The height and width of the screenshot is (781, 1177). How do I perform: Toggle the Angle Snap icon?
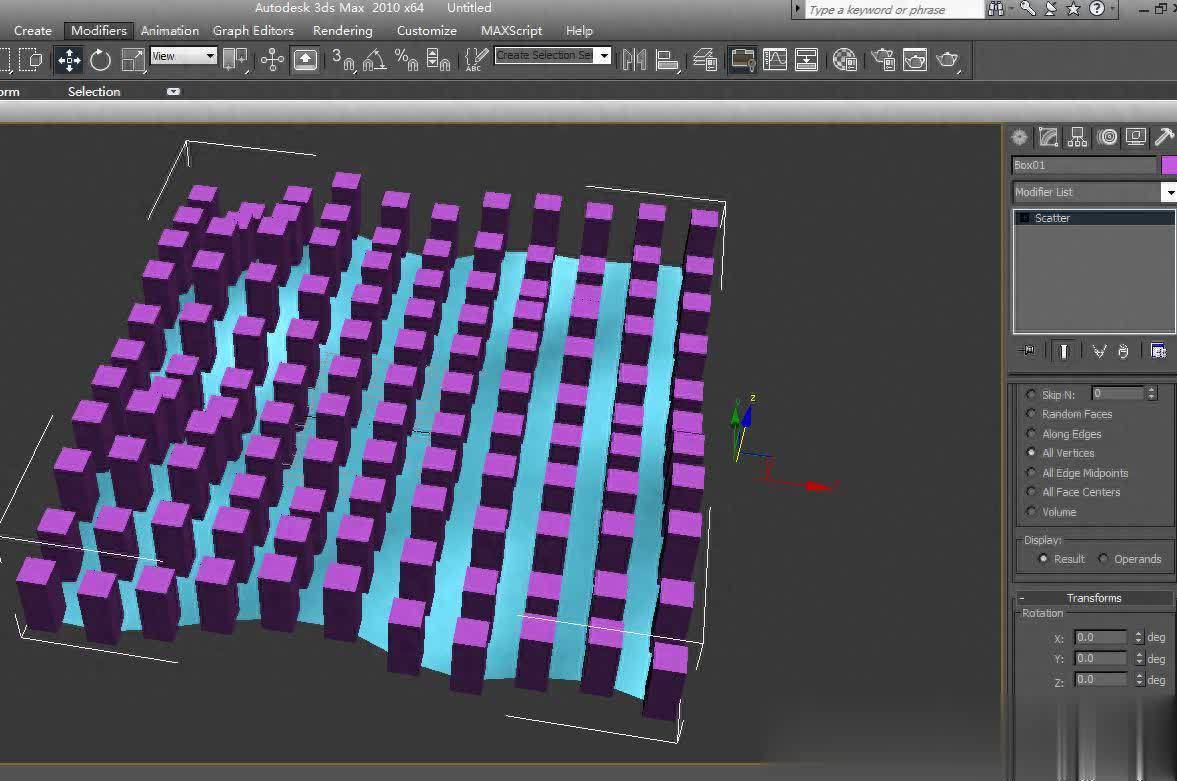[x=374, y=60]
